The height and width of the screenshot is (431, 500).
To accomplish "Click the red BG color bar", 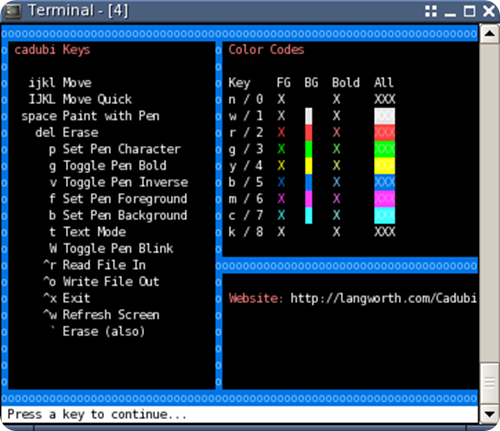I will (x=309, y=132).
